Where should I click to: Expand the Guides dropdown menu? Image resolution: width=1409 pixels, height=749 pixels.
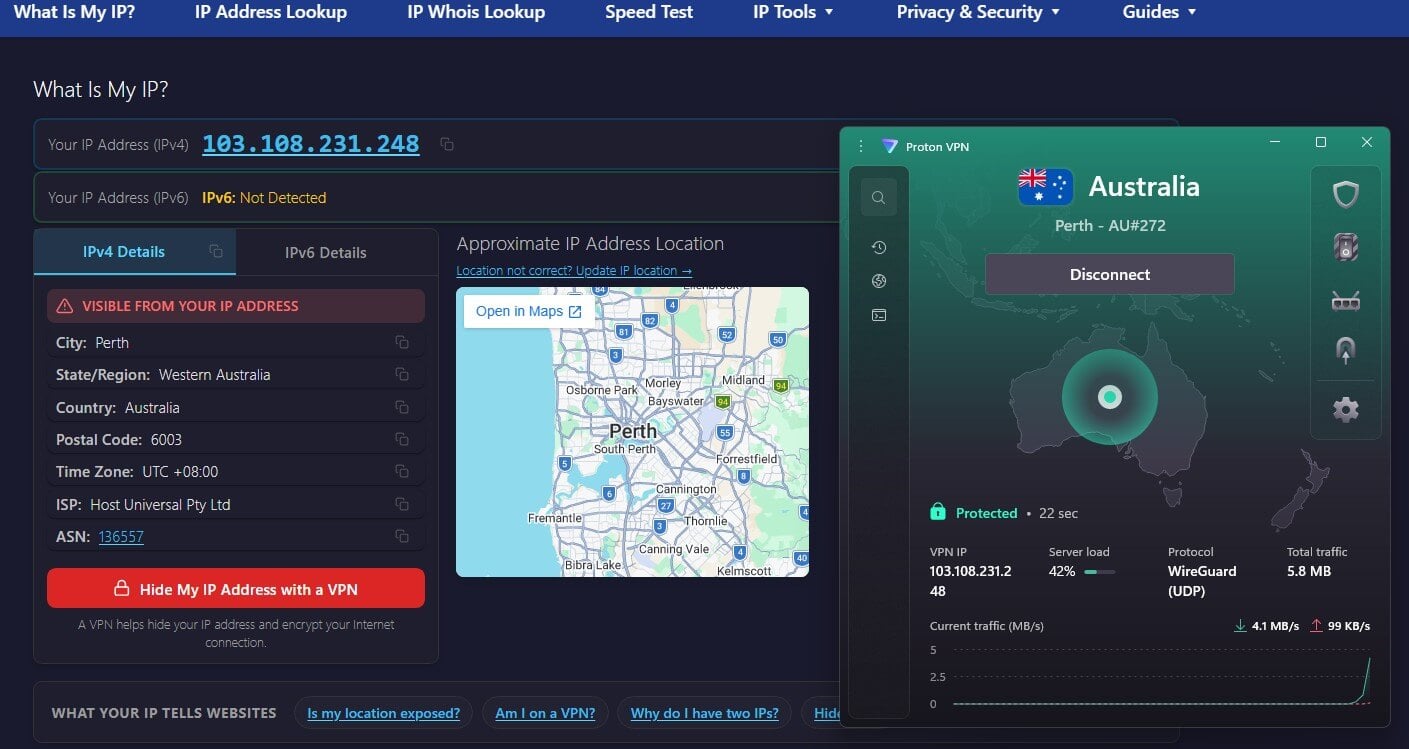pyautogui.click(x=1159, y=12)
